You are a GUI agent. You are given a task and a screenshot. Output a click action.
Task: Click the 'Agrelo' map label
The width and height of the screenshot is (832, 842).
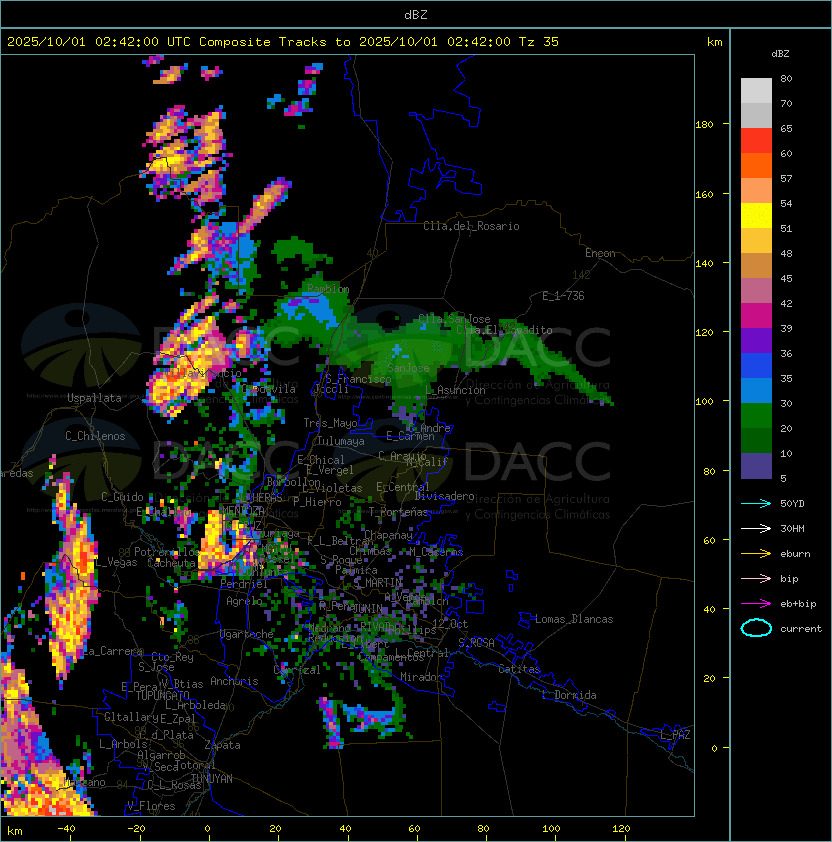pos(244,601)
